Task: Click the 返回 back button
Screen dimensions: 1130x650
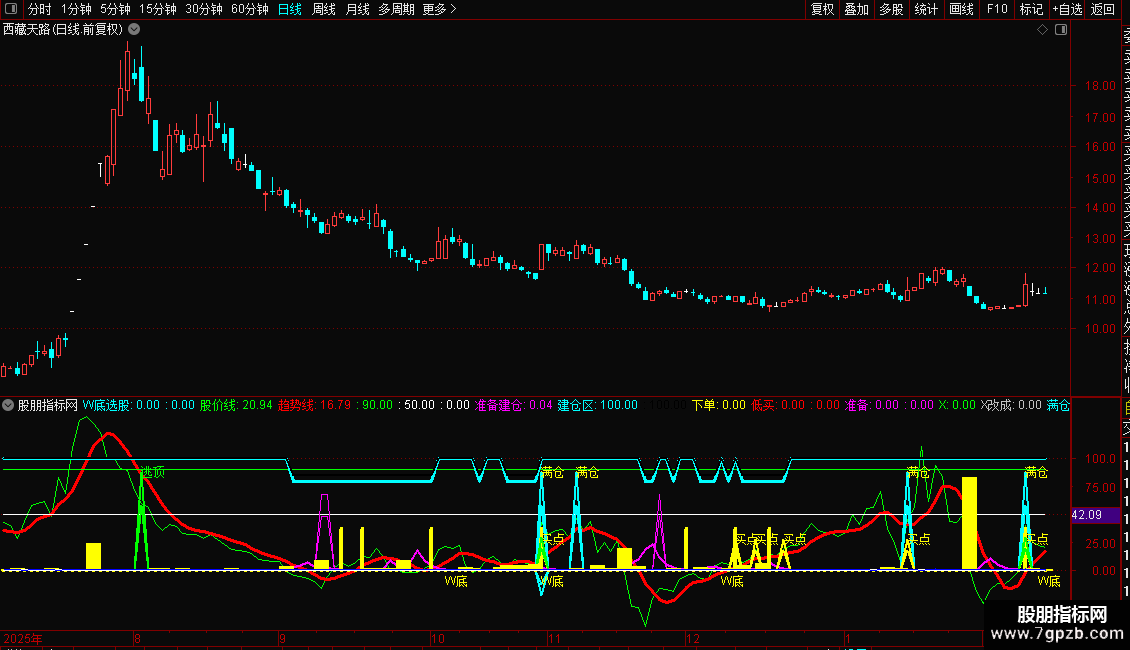Action: coord(1103,10)
